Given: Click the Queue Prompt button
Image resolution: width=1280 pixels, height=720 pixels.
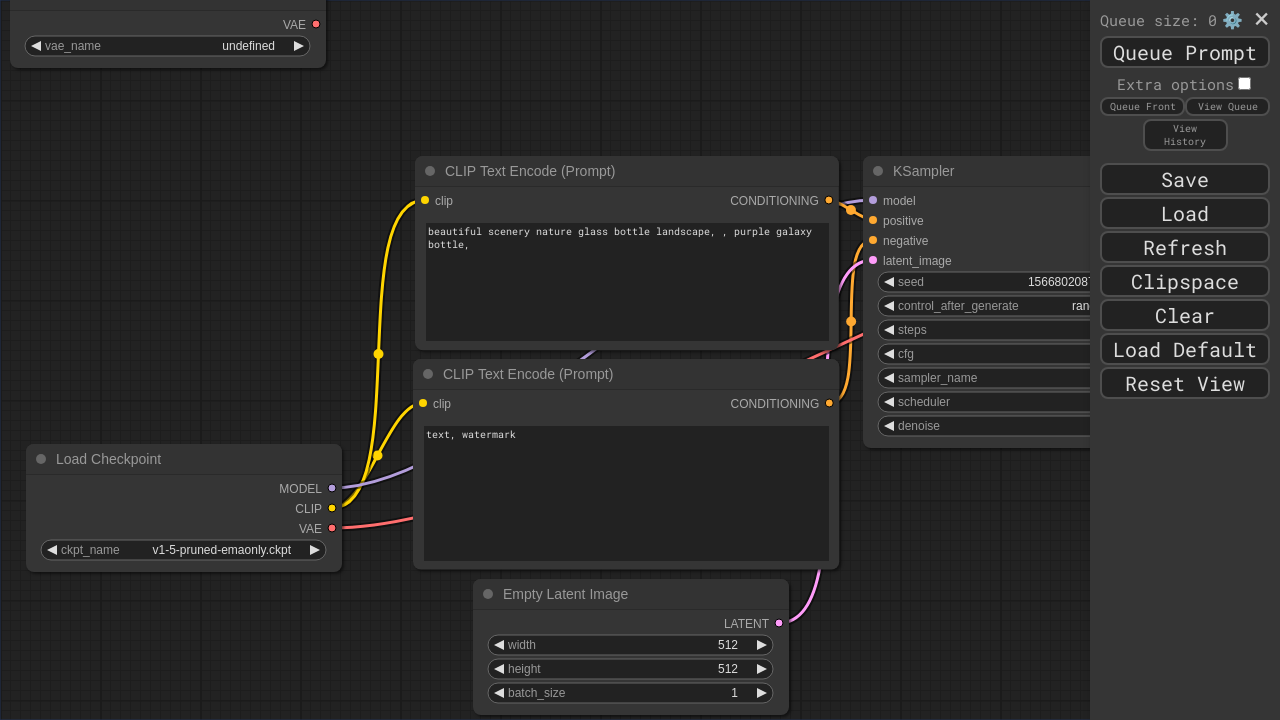Looking at the screenshot, I should (1184, 53).
